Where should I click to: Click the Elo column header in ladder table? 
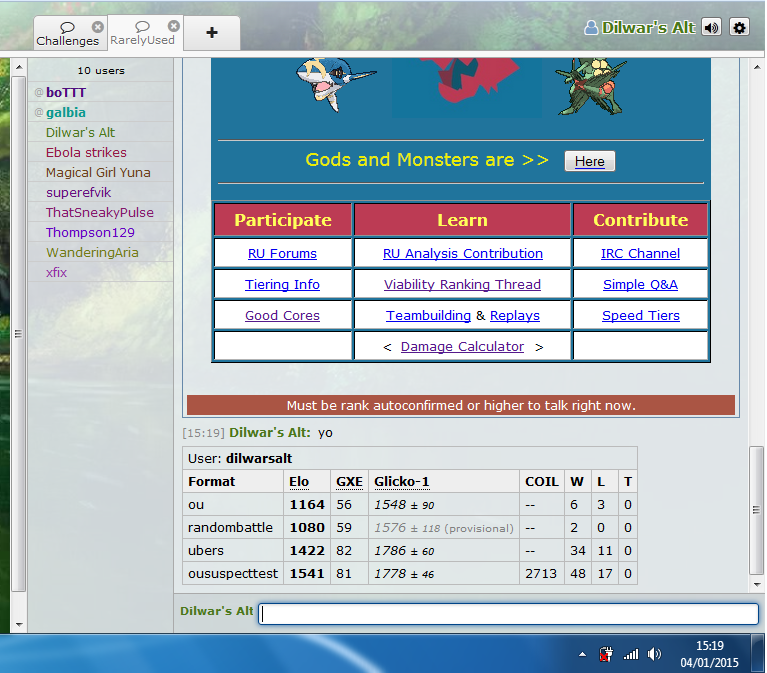[x=299, y=481]
